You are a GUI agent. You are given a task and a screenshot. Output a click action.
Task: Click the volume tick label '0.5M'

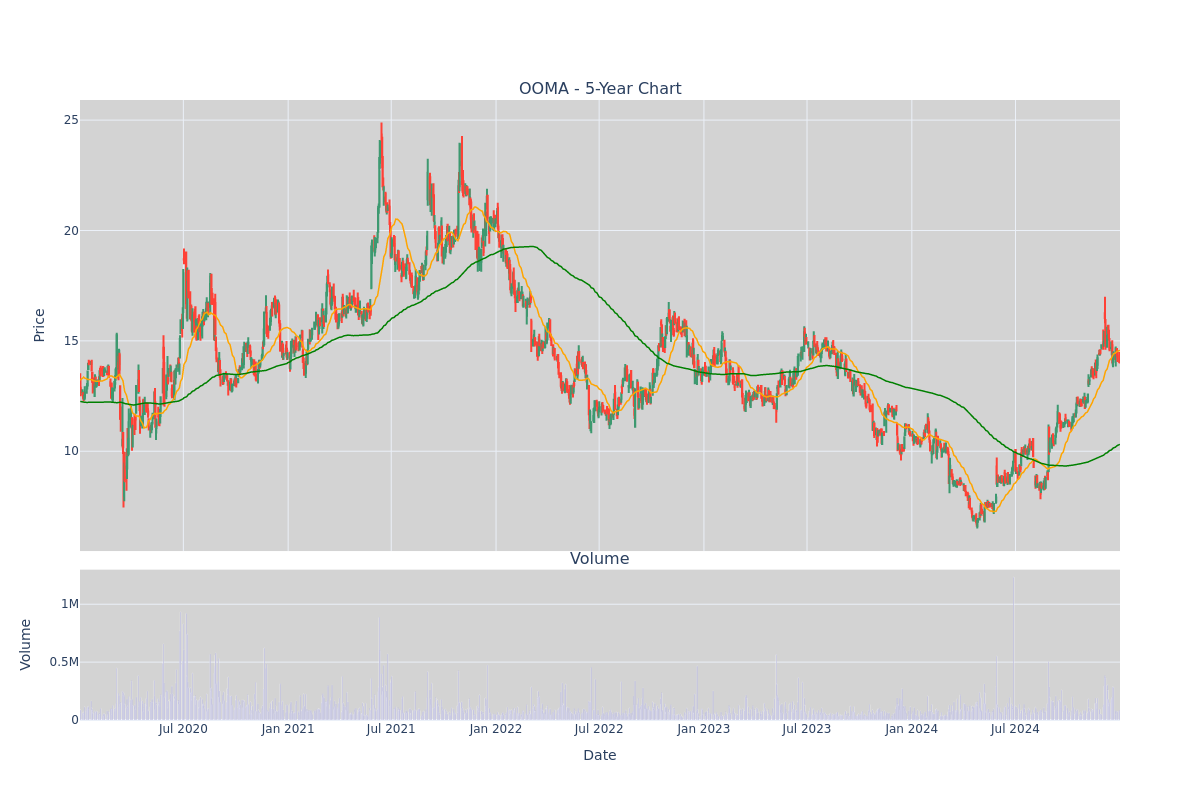point(63,662)
